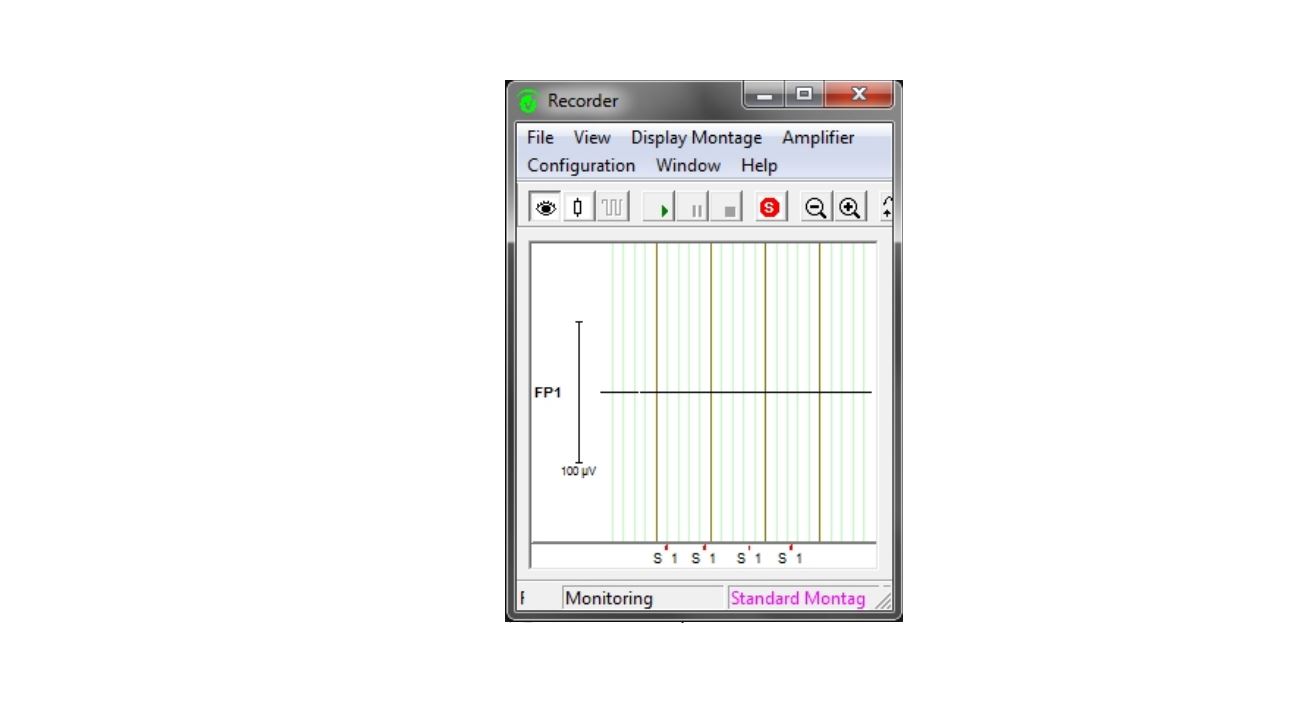Select the impedance check tool

pos(578,208)
